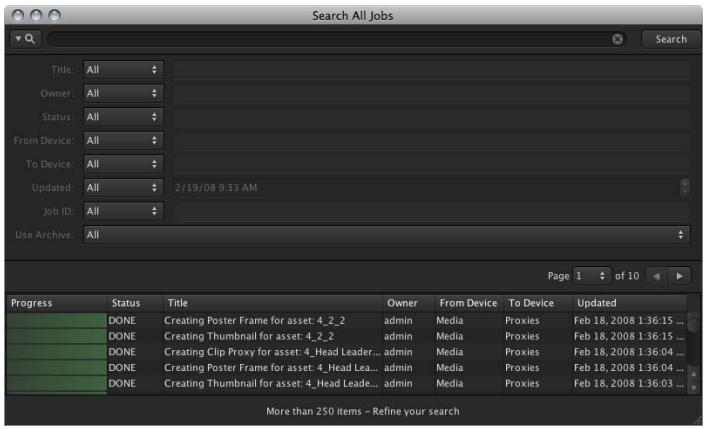The height and width of the screenshot is (429, 704).
Task: Select job 'Creating Thumbnail for asset: 4_2_2'
Action: coord(249,336)
